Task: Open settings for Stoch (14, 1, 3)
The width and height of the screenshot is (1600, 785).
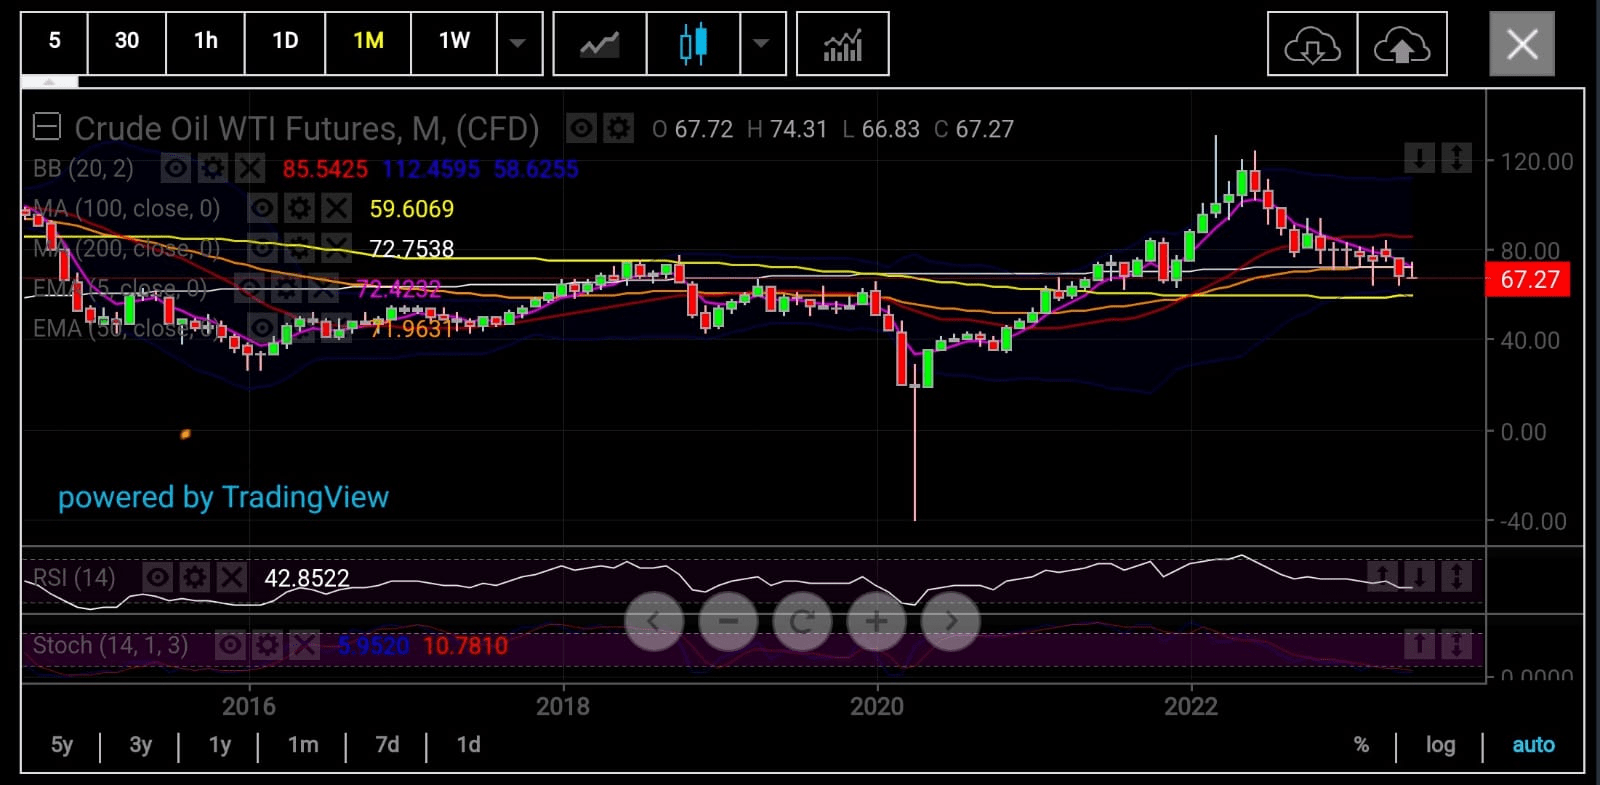Action: coord(267,645)
